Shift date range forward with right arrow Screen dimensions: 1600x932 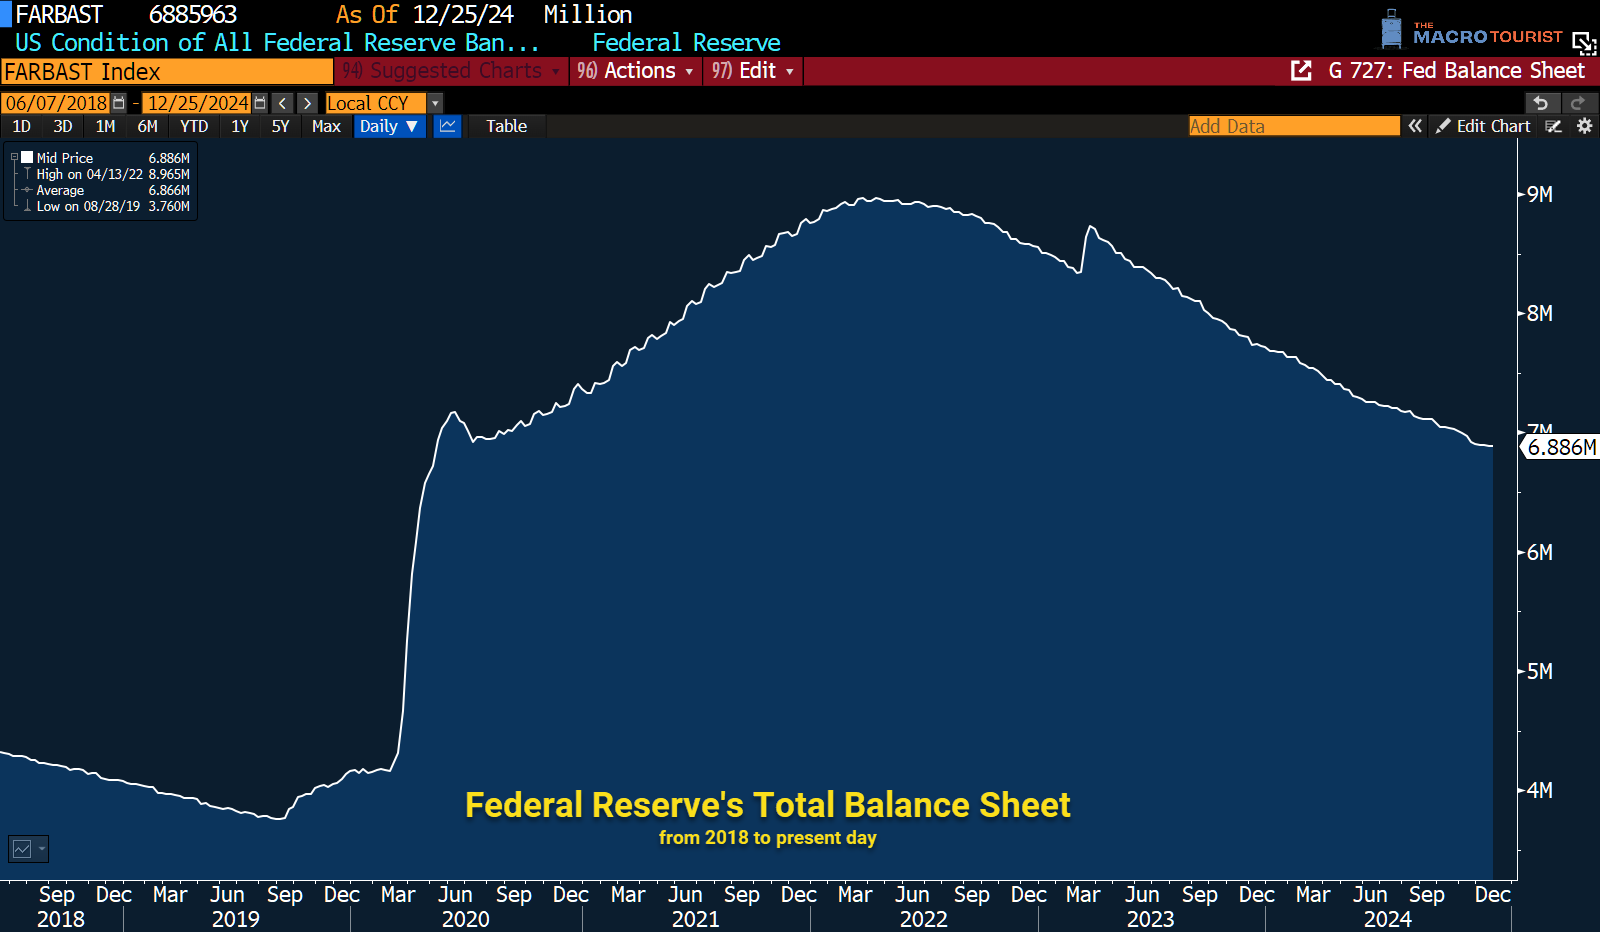click(307, 103)
